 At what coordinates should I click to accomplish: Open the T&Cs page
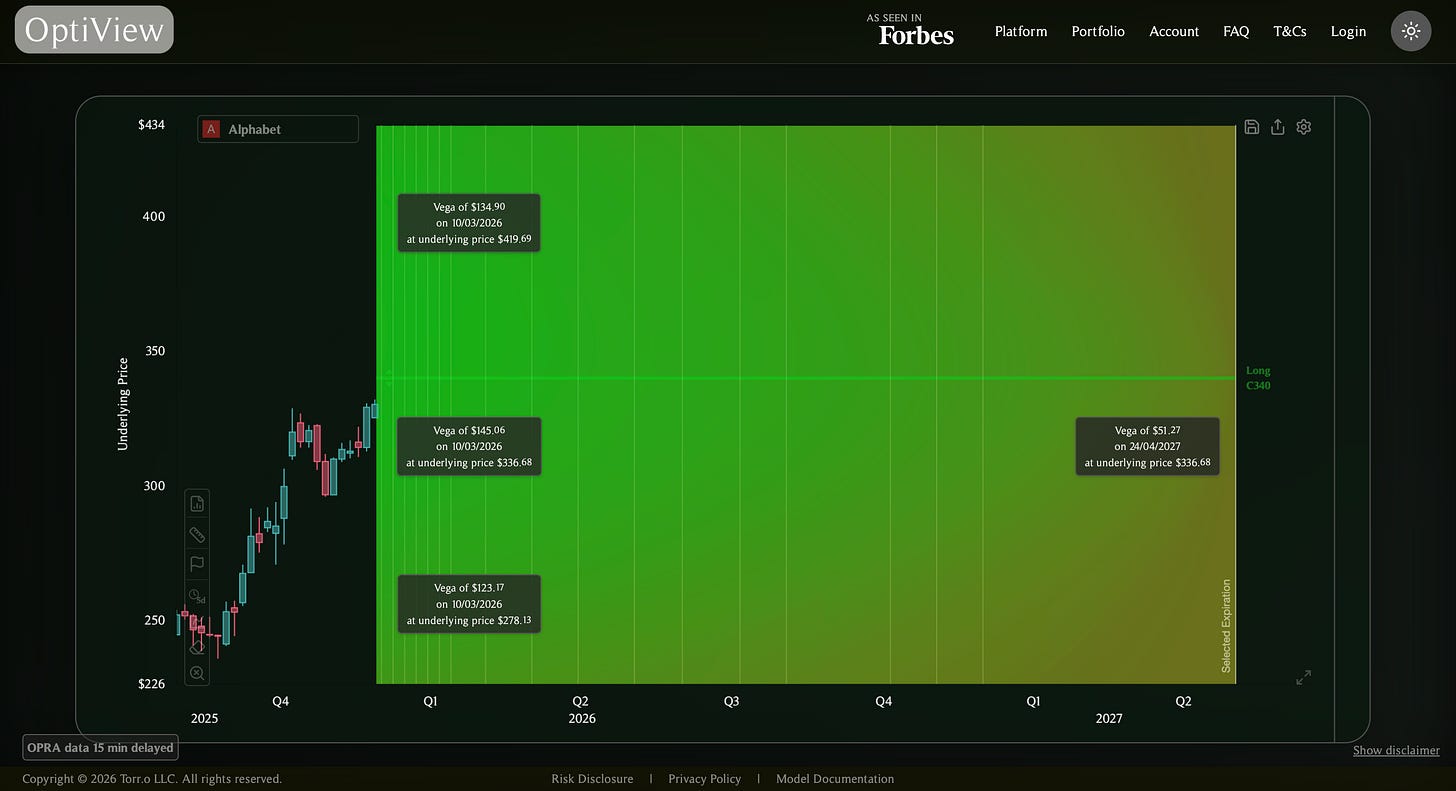click(1290, 31)
